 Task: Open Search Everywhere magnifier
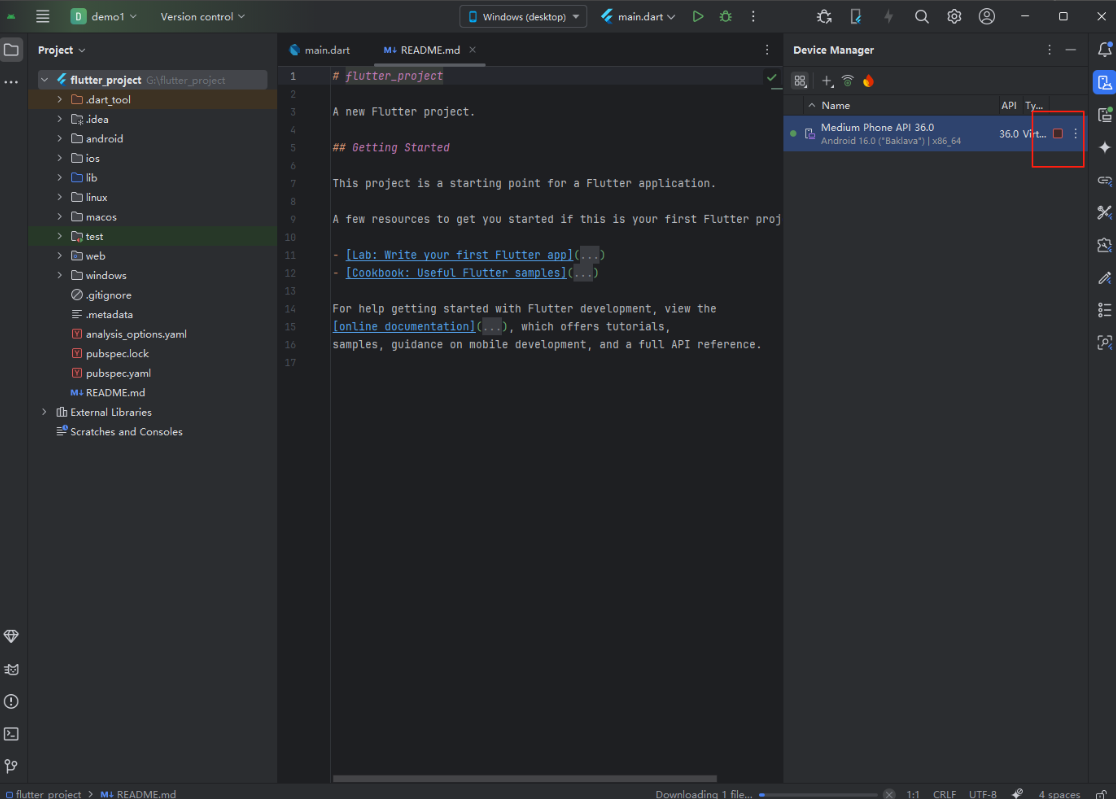922,16
